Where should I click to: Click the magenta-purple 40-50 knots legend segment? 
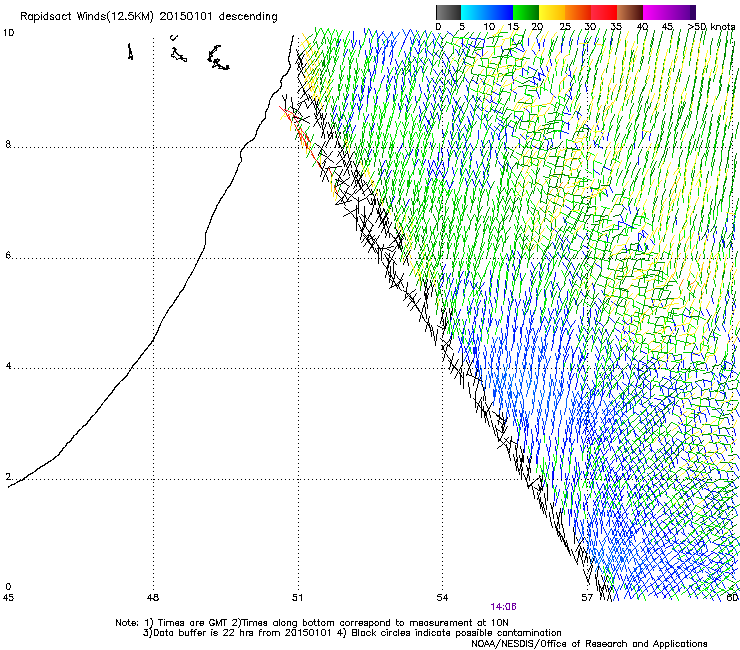[x=669, y=12]
